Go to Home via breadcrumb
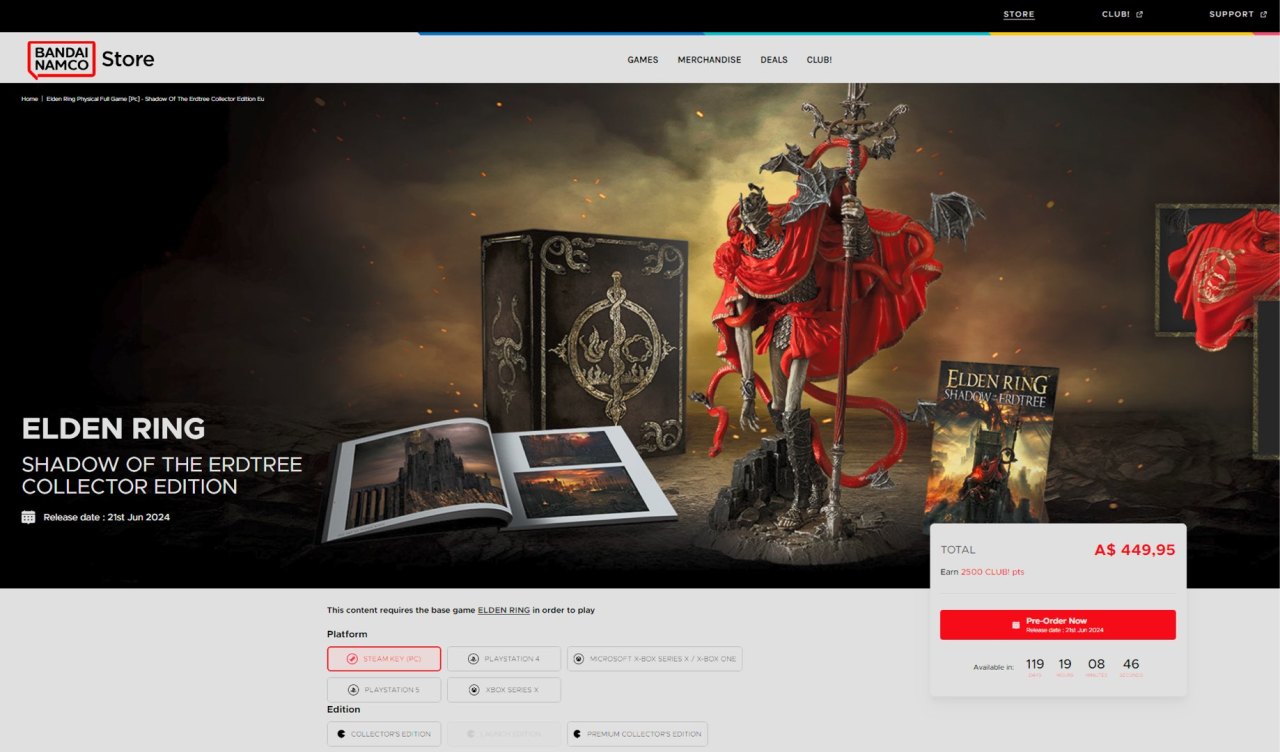Image resolution: width=1280 pixels, height=752 pixels. pyautogui.click(x=30, y=99)
